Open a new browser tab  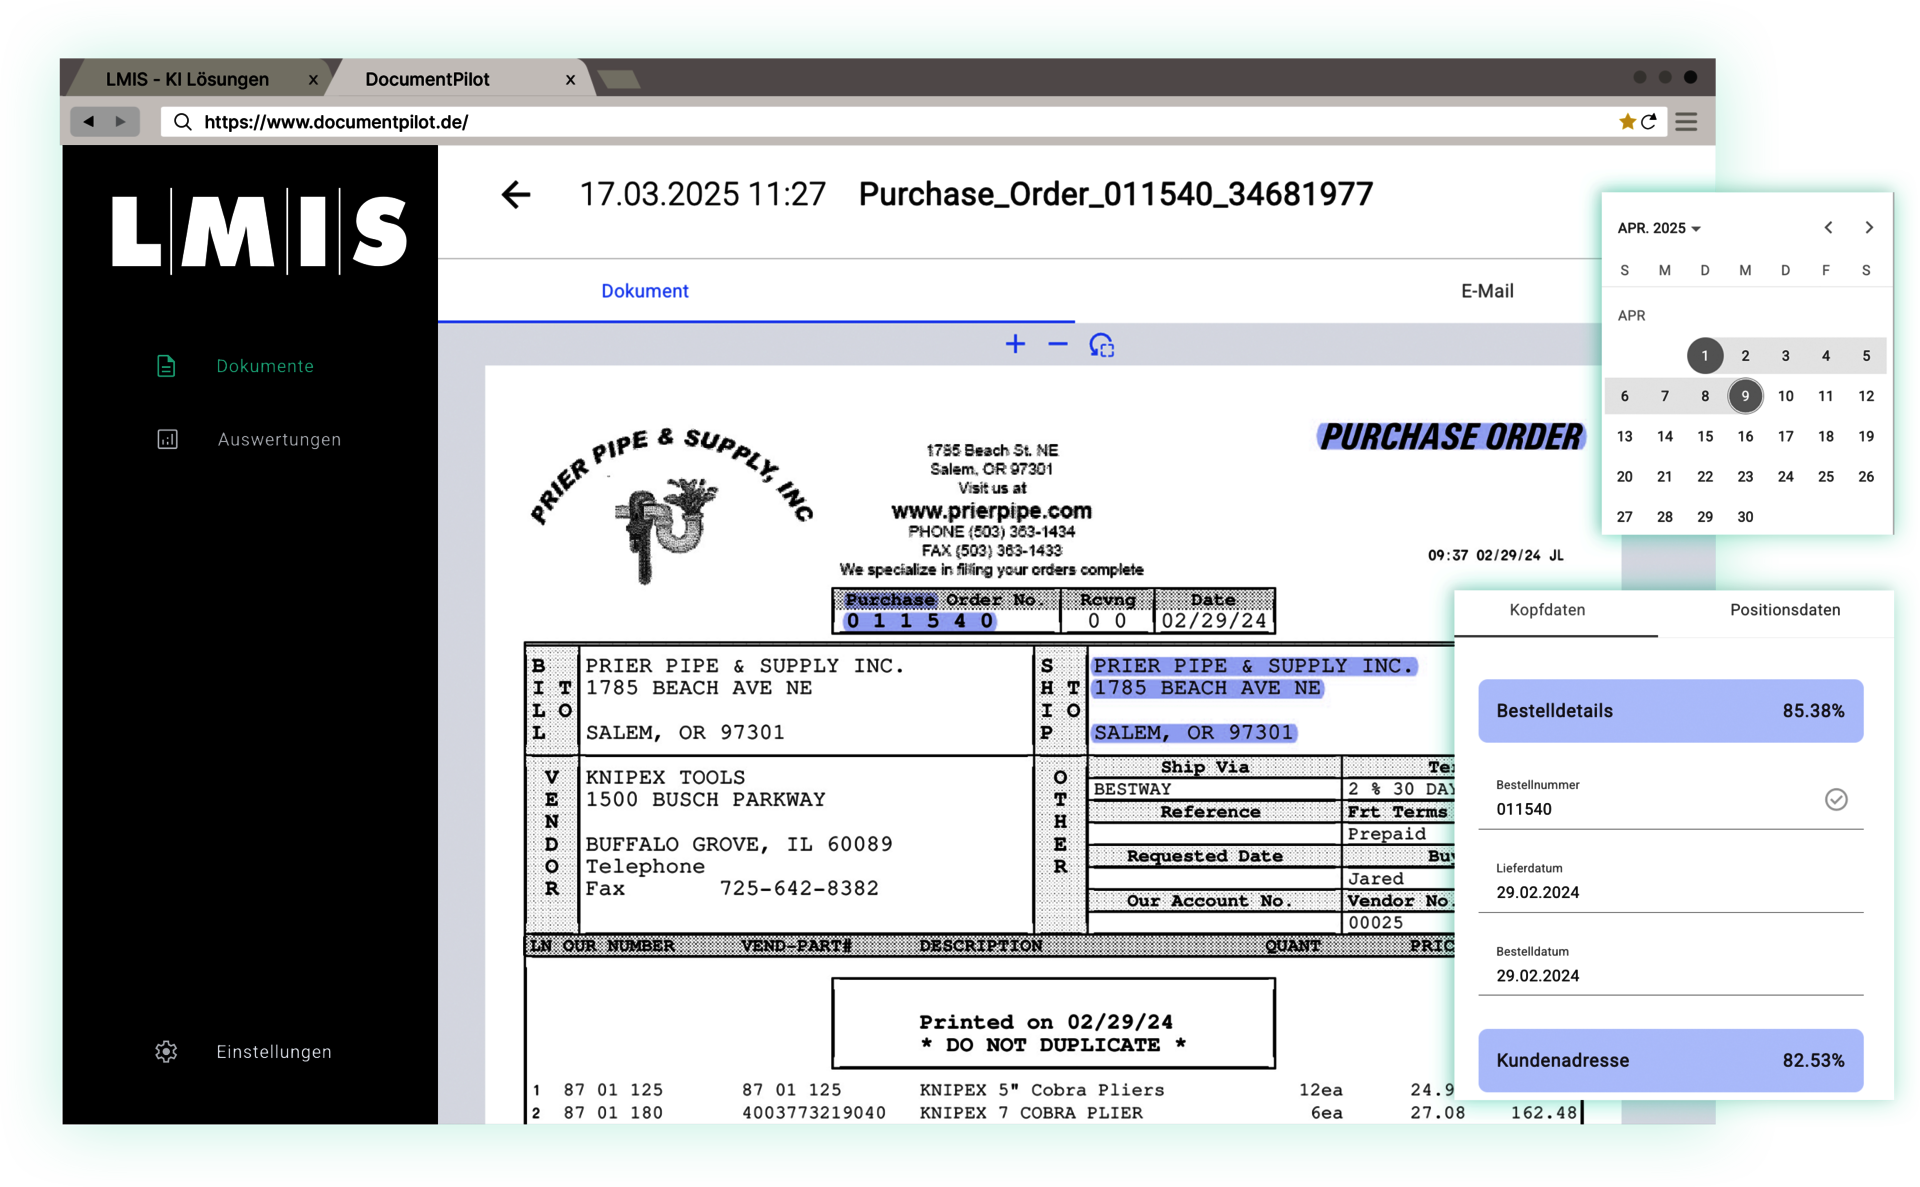618,79
